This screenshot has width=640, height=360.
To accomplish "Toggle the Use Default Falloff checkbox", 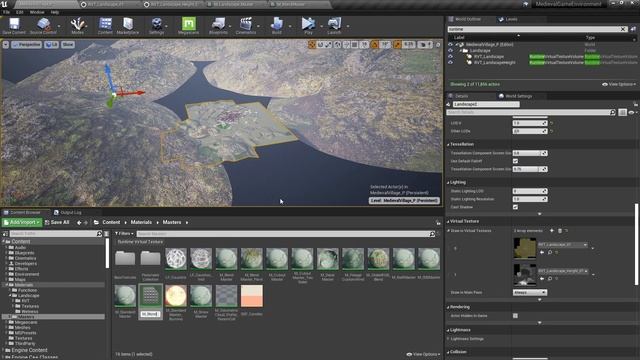I will [515, 161].
